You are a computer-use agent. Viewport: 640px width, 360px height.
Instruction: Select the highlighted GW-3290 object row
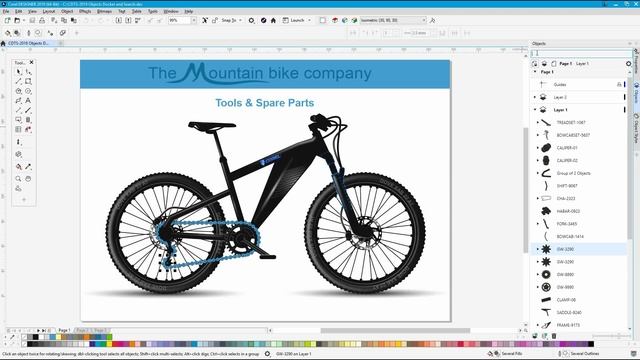579,249
